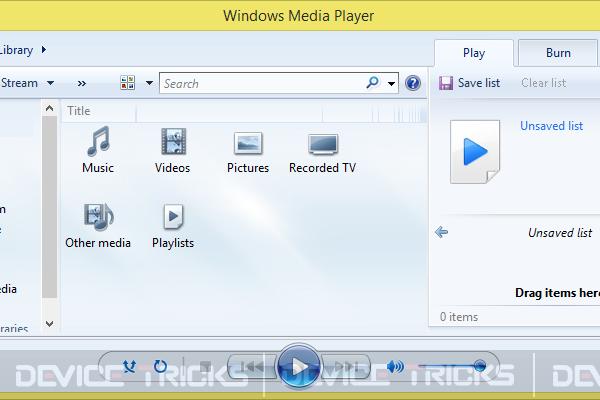Open the Other media category

click(x=98, y=226)
